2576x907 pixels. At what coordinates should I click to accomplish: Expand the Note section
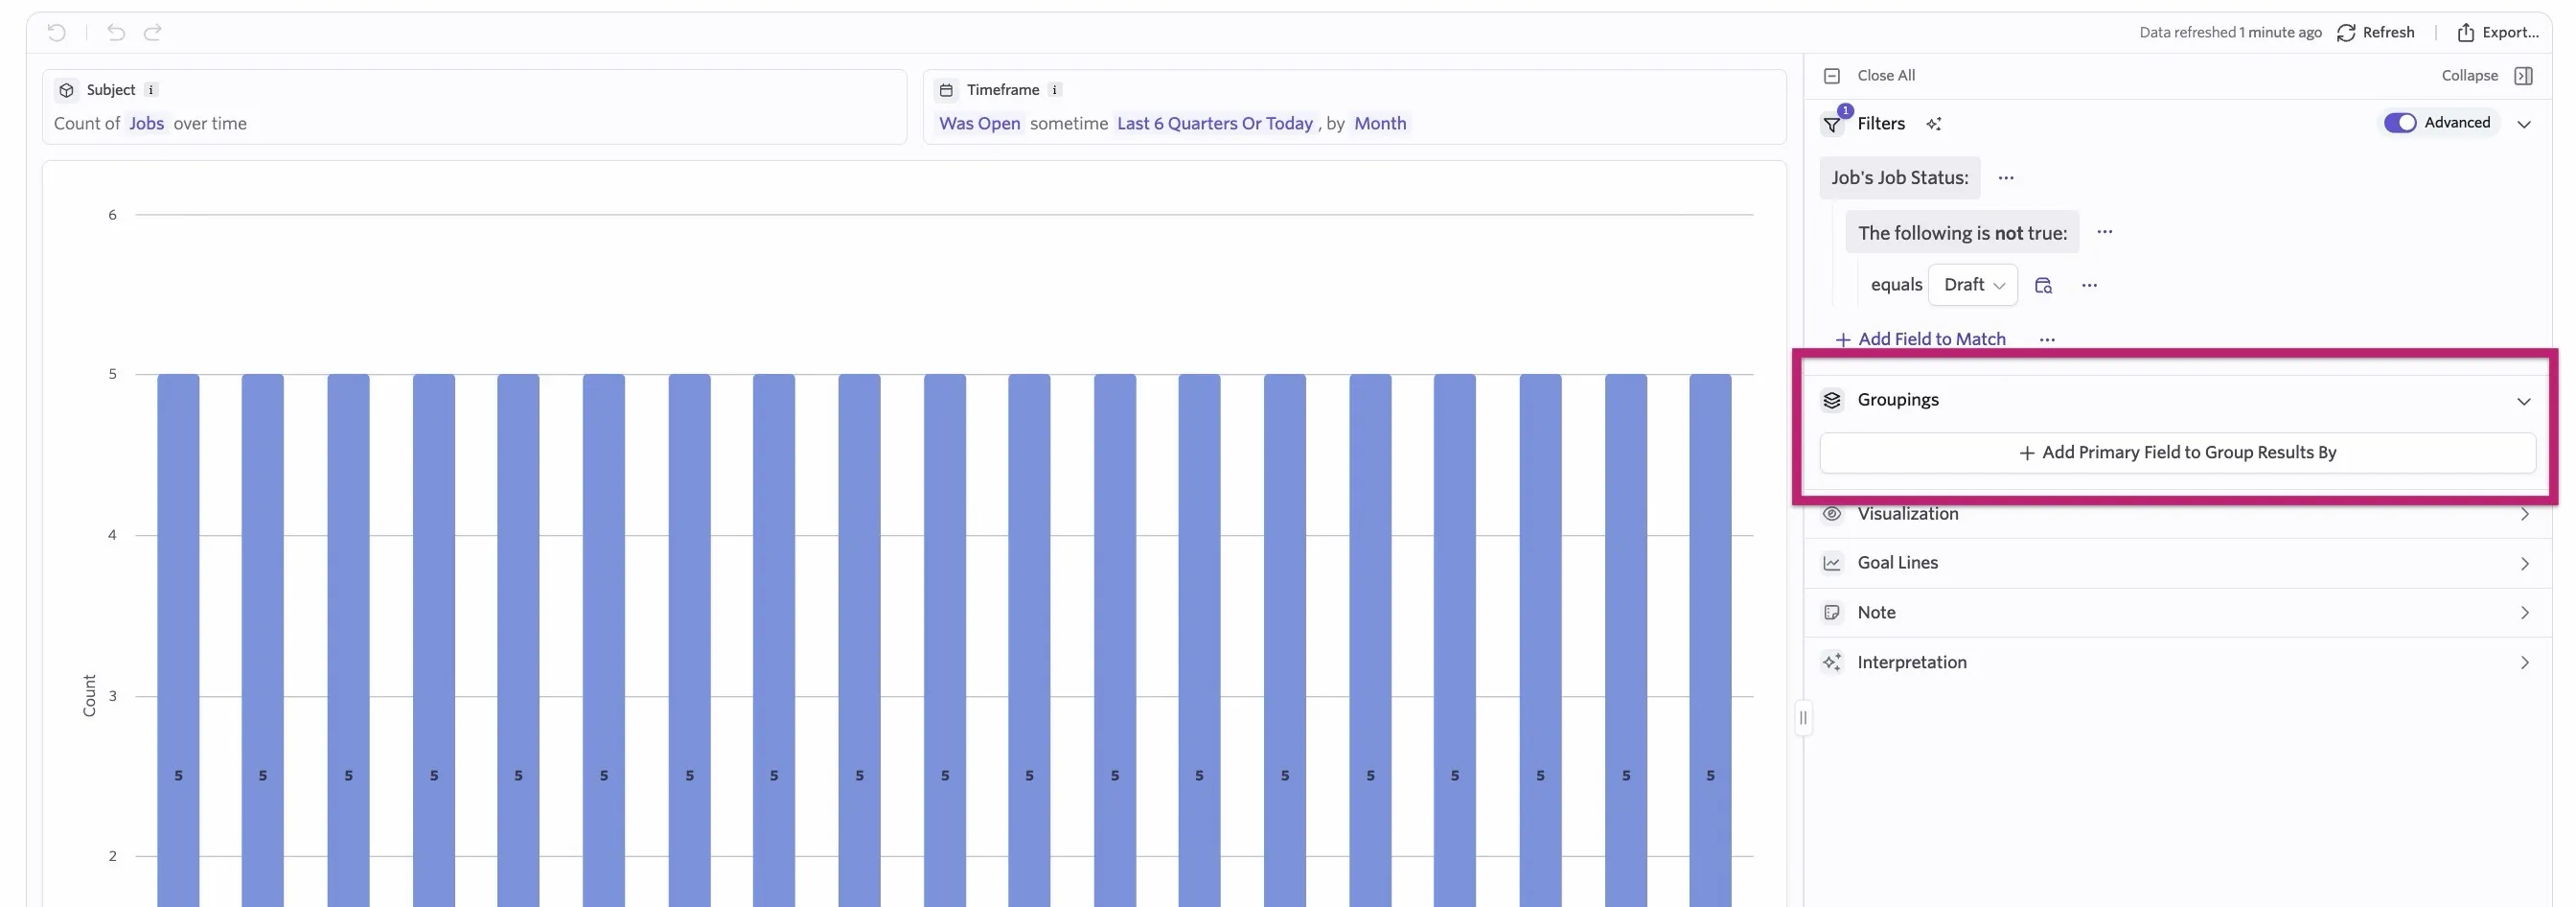pyautogui.click(x=2177, y=613)
